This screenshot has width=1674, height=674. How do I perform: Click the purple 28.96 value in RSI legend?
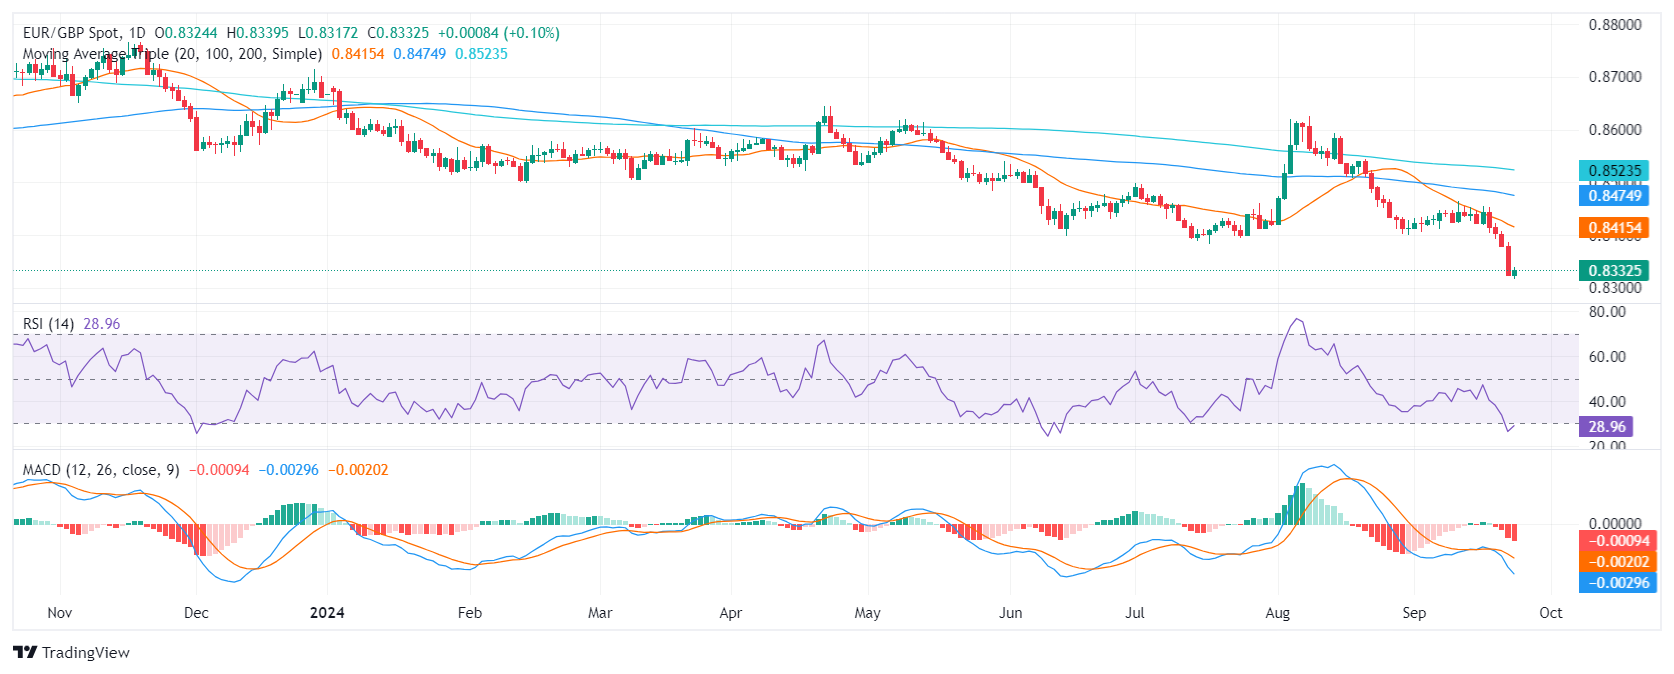point(101,324)
